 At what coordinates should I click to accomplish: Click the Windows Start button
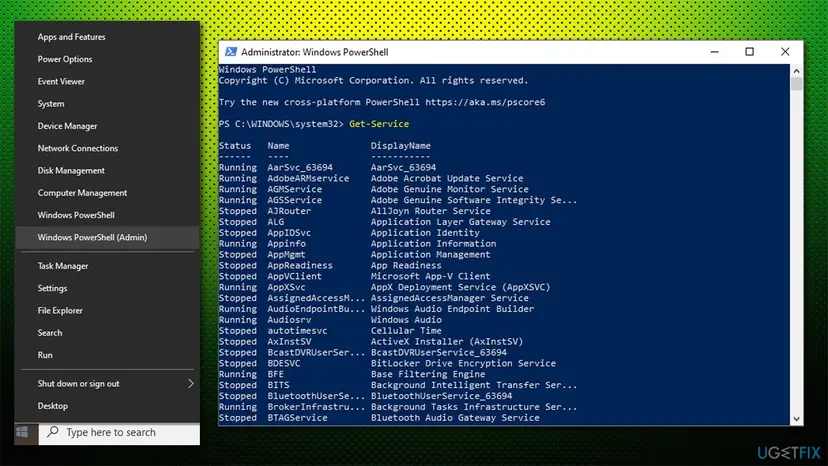coord(22,432)
